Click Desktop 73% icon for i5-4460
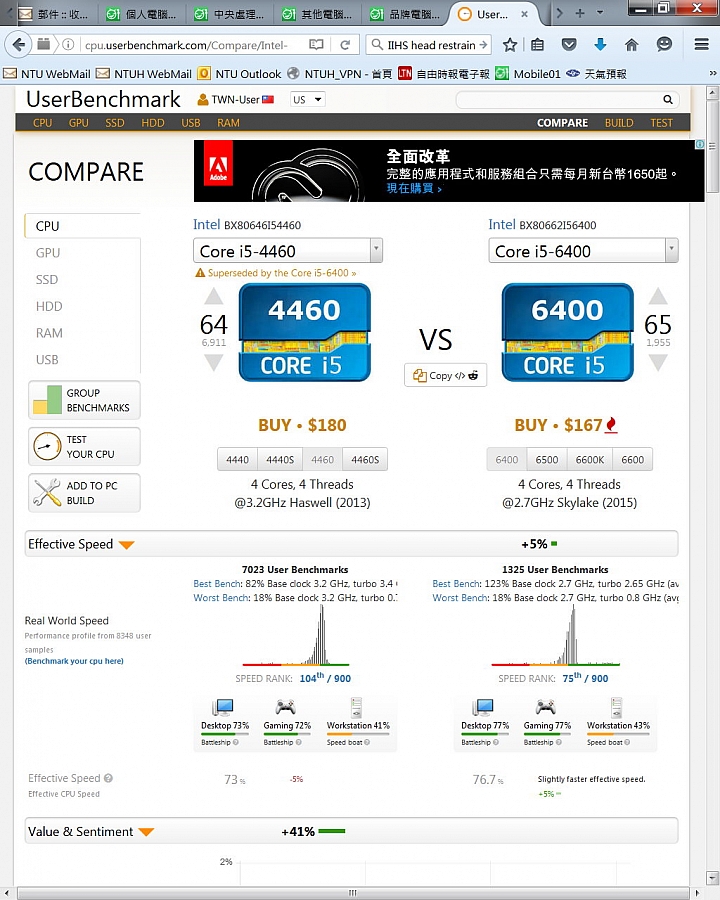Image resolution: width=720 pixels, height=900 pixels. pos(223,707)
